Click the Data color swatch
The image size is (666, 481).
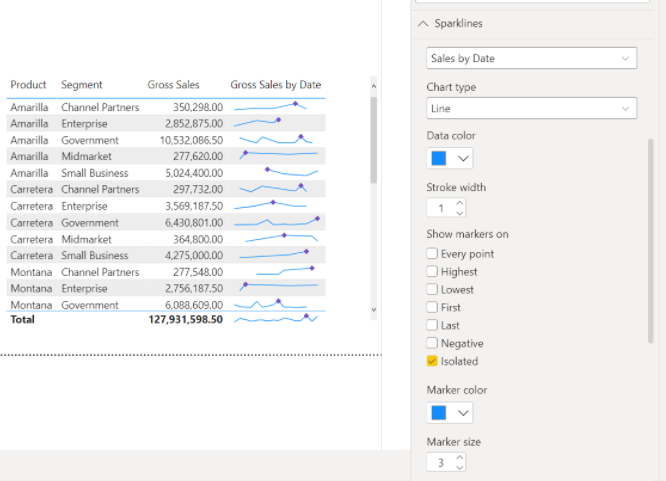point(439,158)
